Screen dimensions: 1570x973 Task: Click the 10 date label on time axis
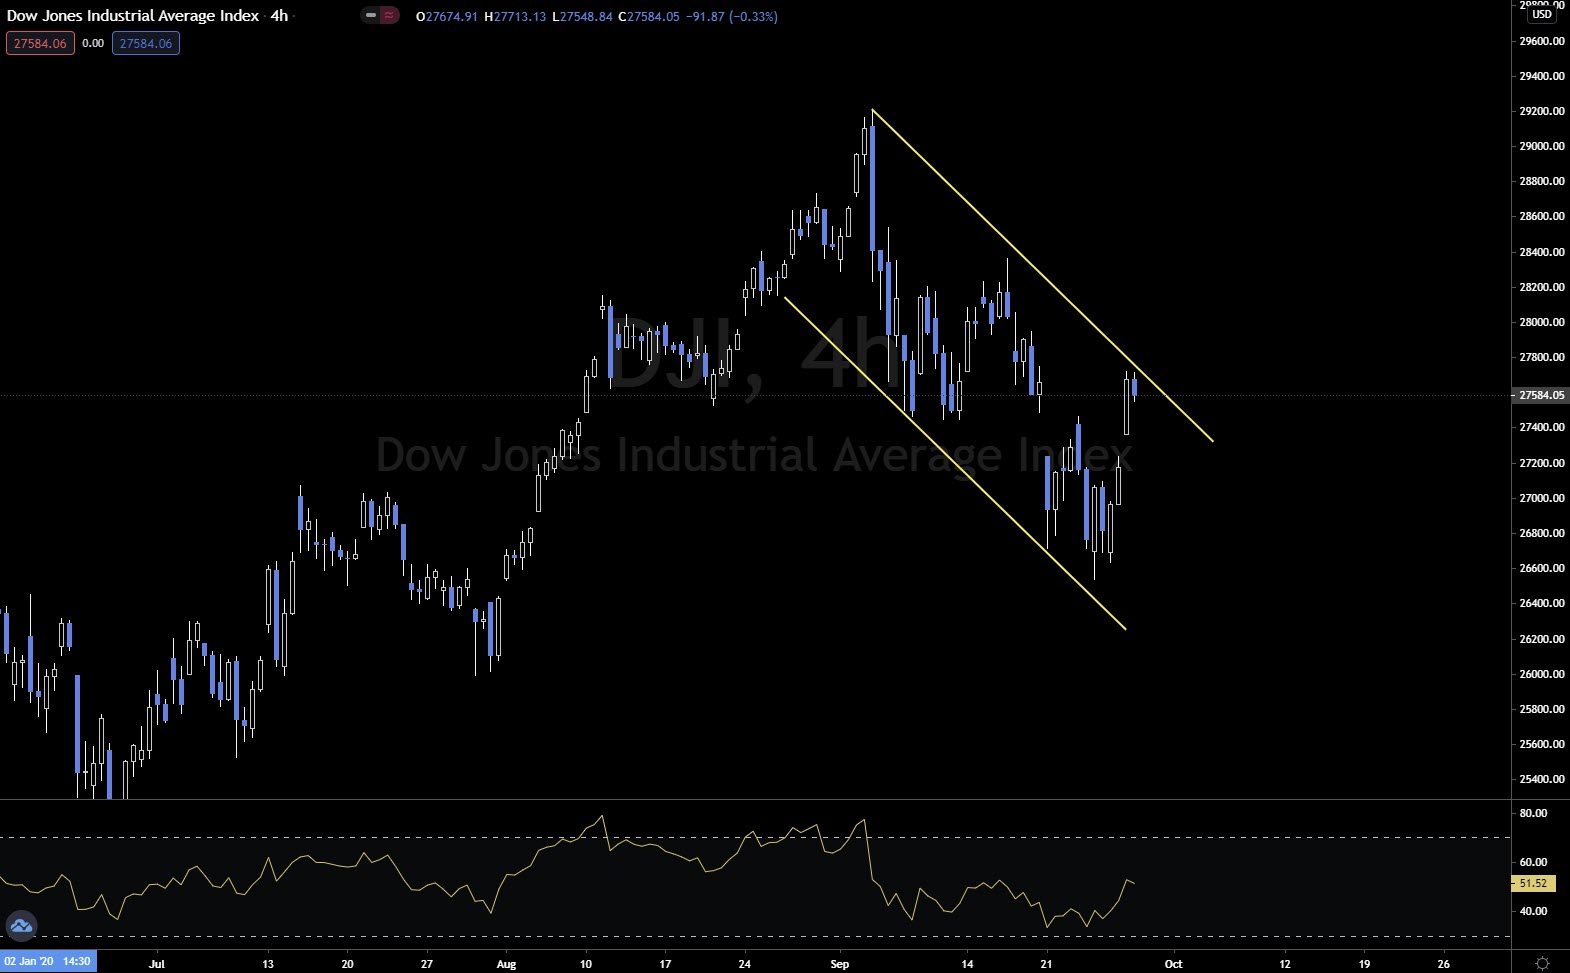click(x=586, y=964)
